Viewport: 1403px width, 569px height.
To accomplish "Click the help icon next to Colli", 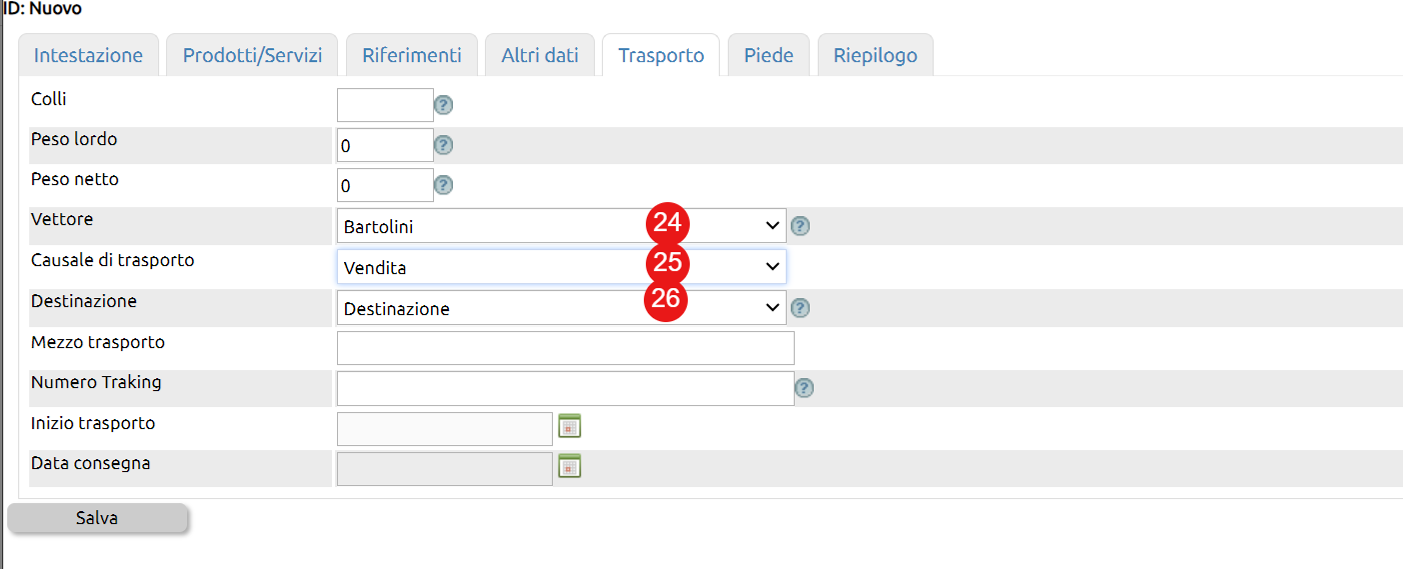I will coord(444,105).
